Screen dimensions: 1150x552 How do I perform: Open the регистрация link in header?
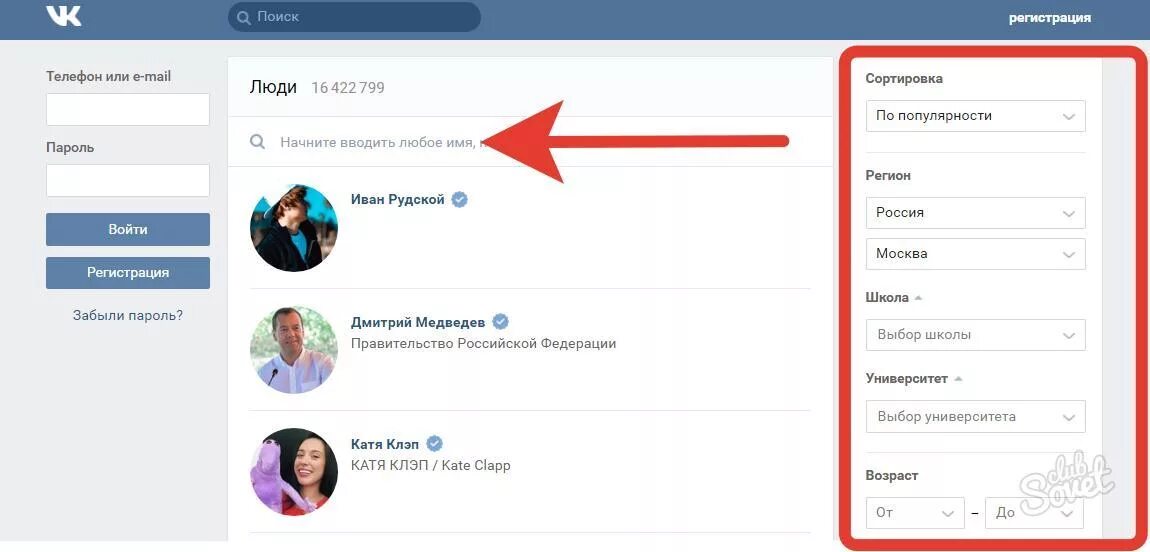coord(1050,18)
